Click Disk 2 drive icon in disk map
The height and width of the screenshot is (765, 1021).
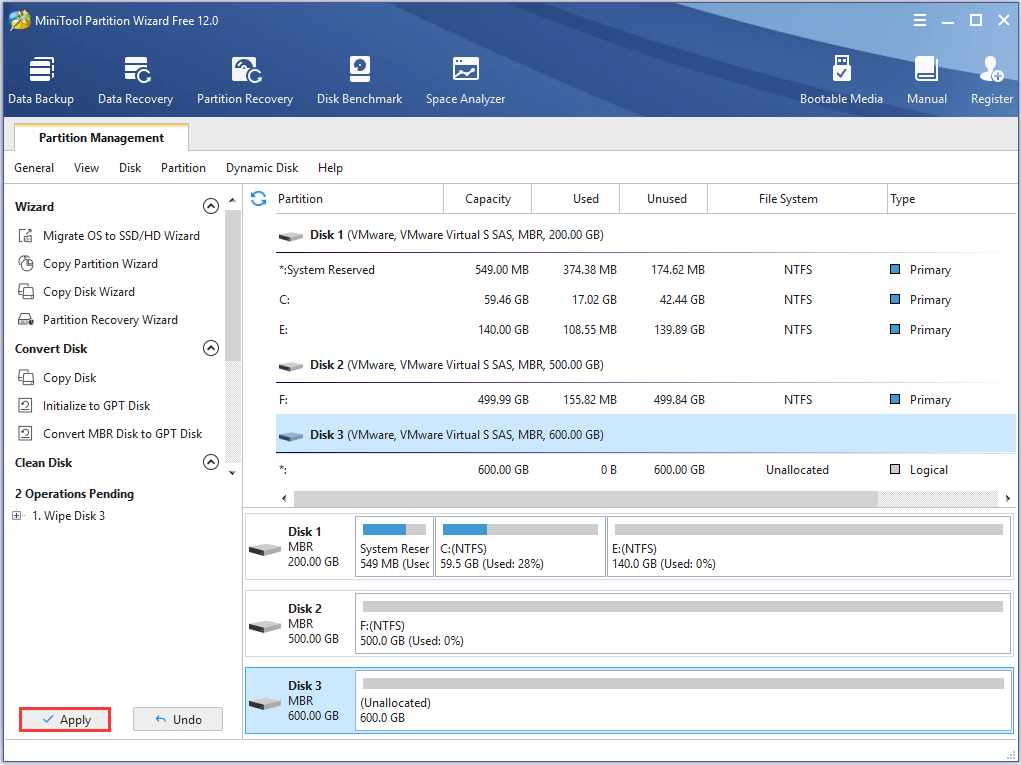click(264, 626)
